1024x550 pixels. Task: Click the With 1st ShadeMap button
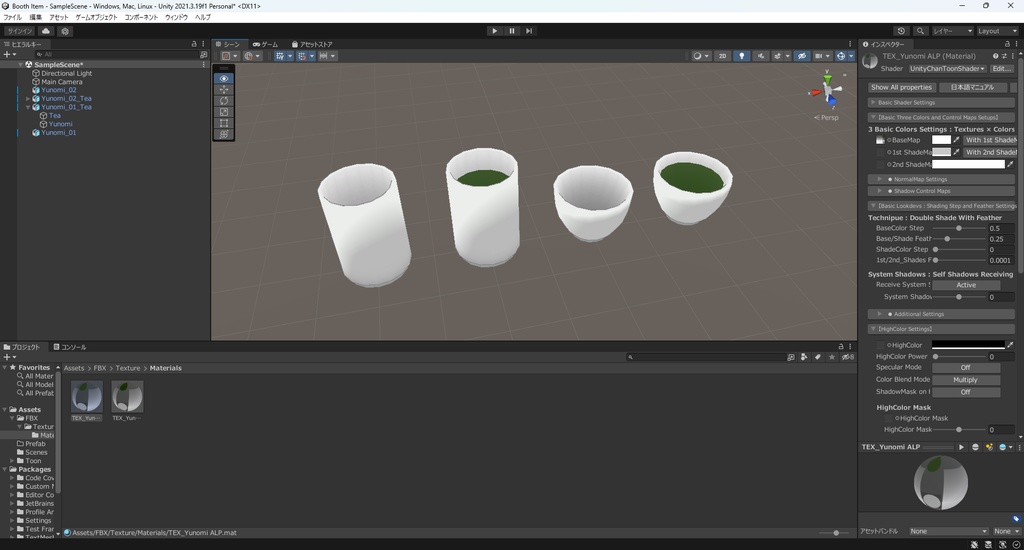click(x=989, y=140)
